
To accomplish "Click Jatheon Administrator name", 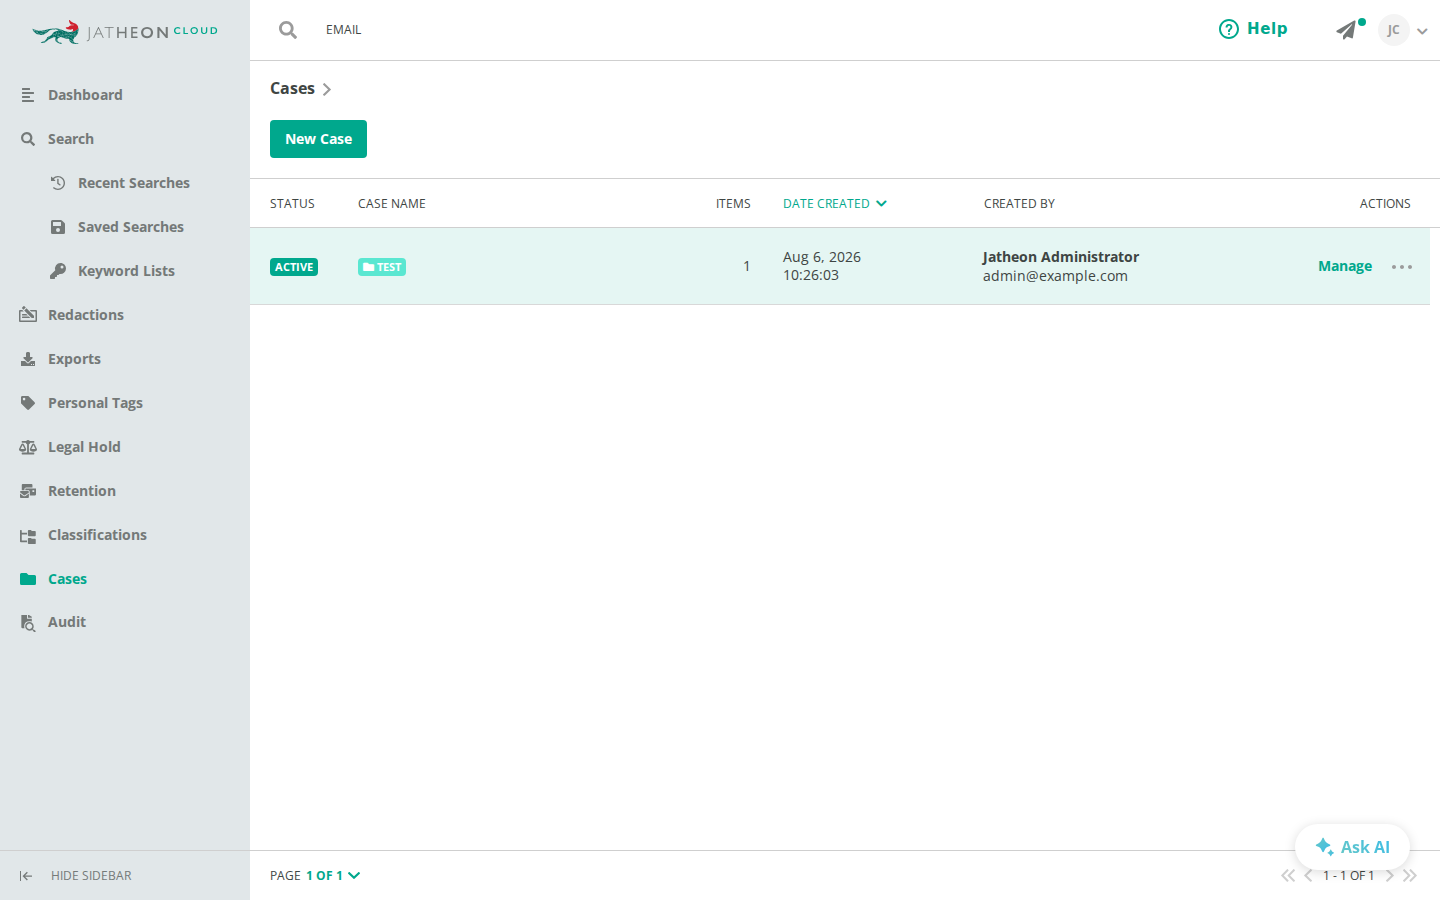I will [x=1061, y=257].
